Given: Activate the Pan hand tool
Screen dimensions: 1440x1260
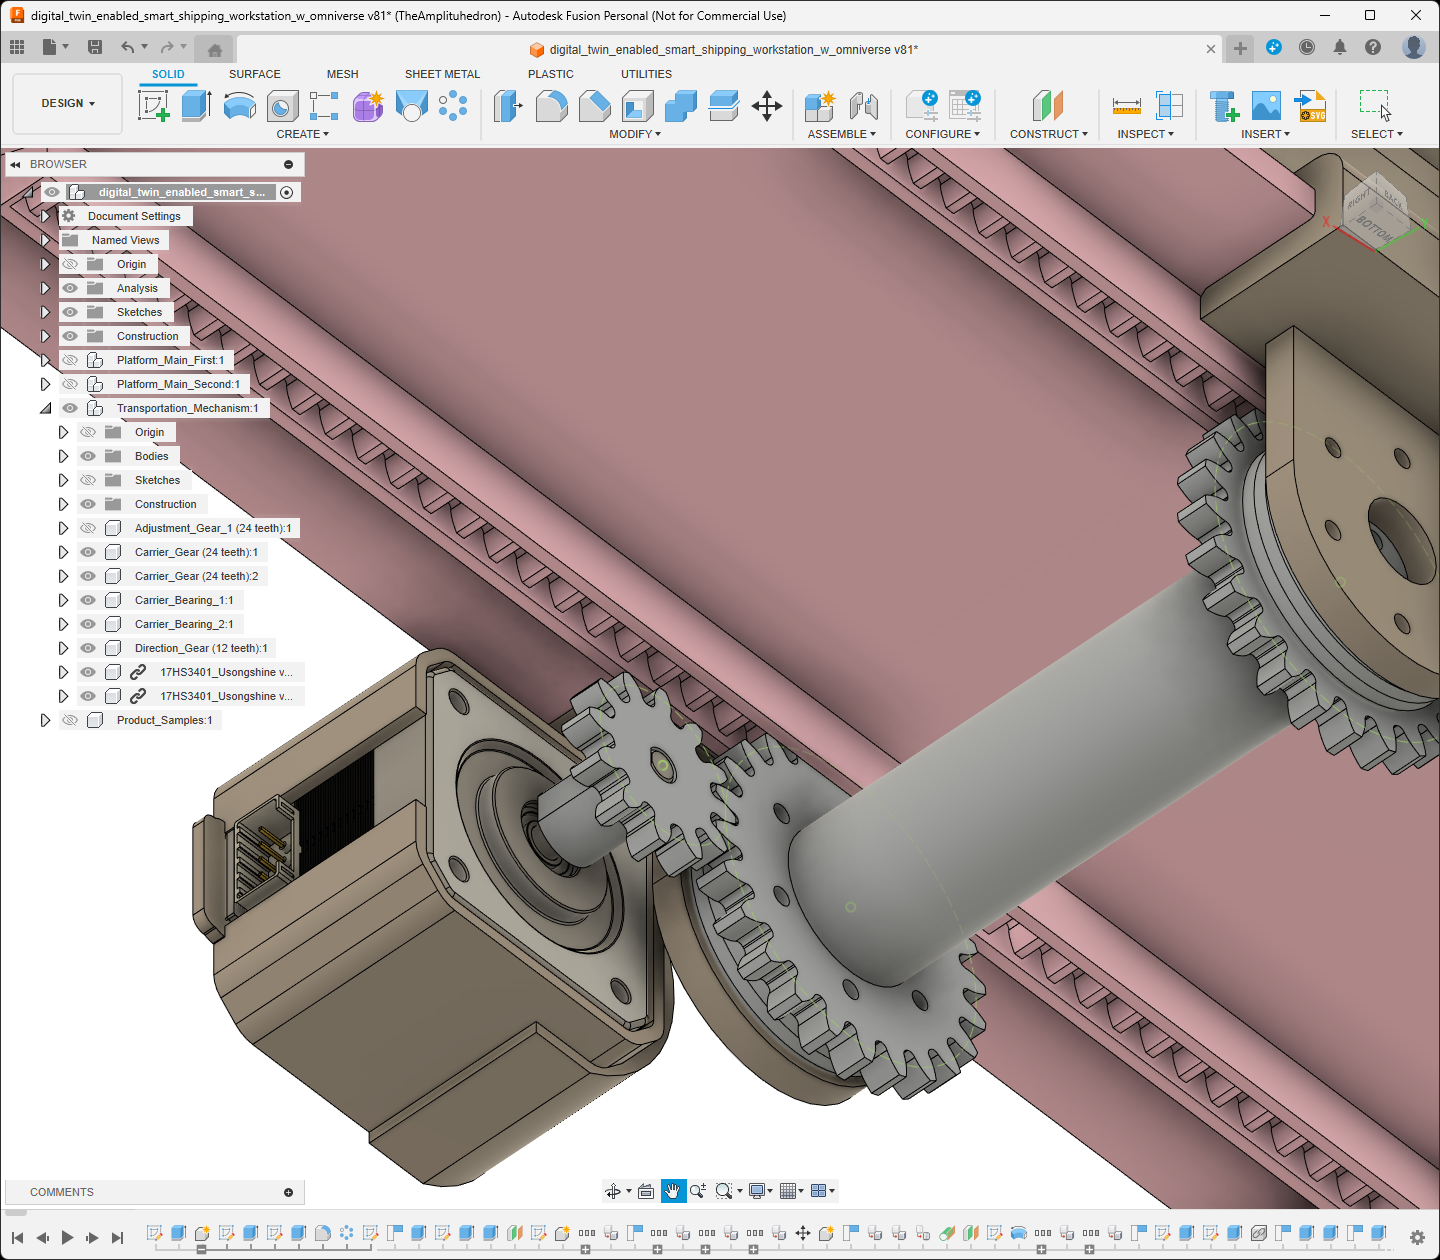Looking at the screenshot, I should click(673, 1190).
